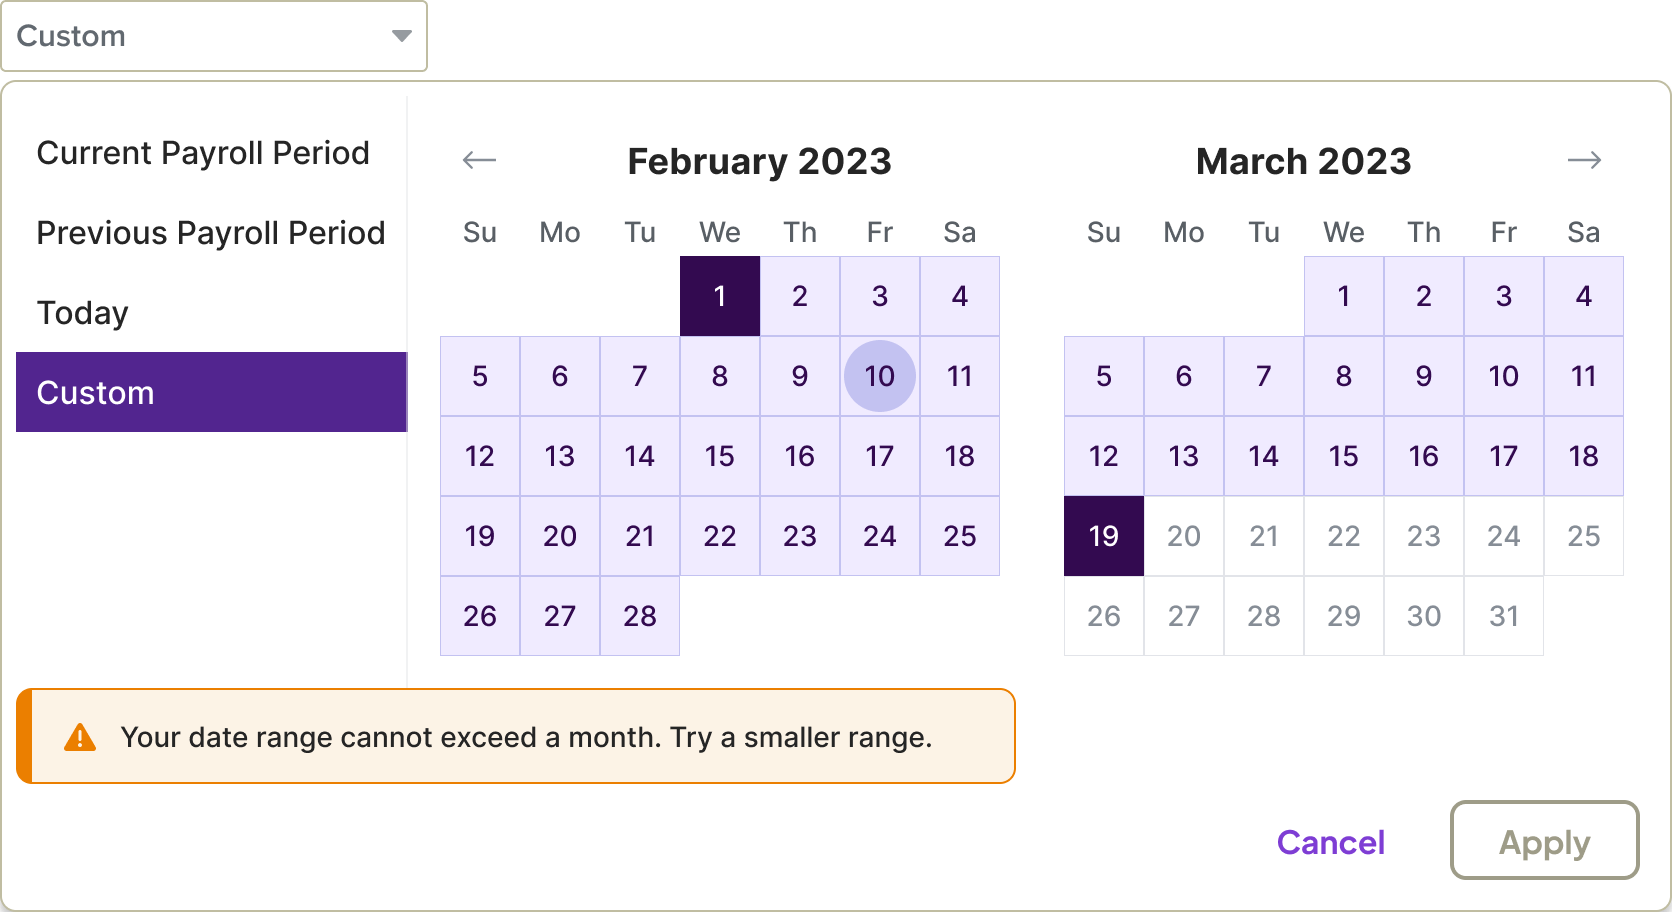Select February 10 in the calendar
Screen dimensions: 1672x912
[880, 376]
